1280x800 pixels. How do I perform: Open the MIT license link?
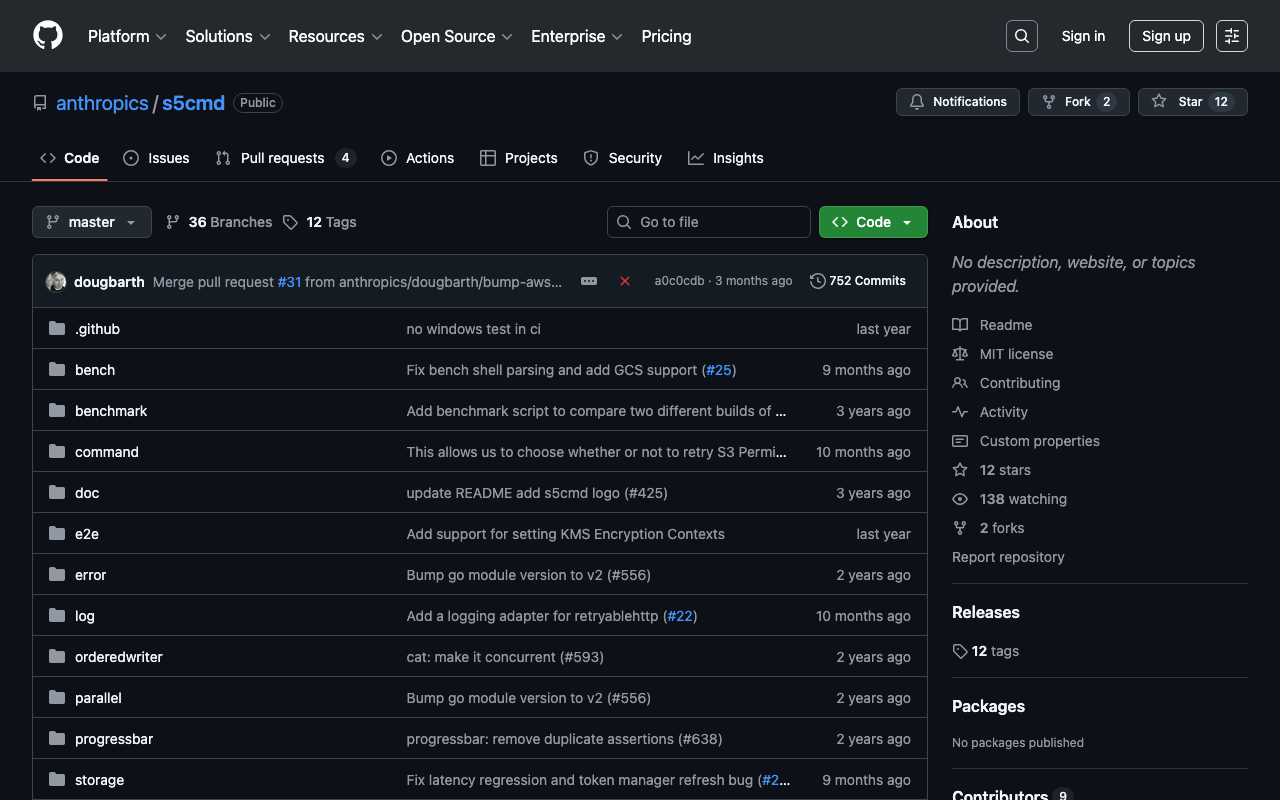click(x=1016, y=354)
